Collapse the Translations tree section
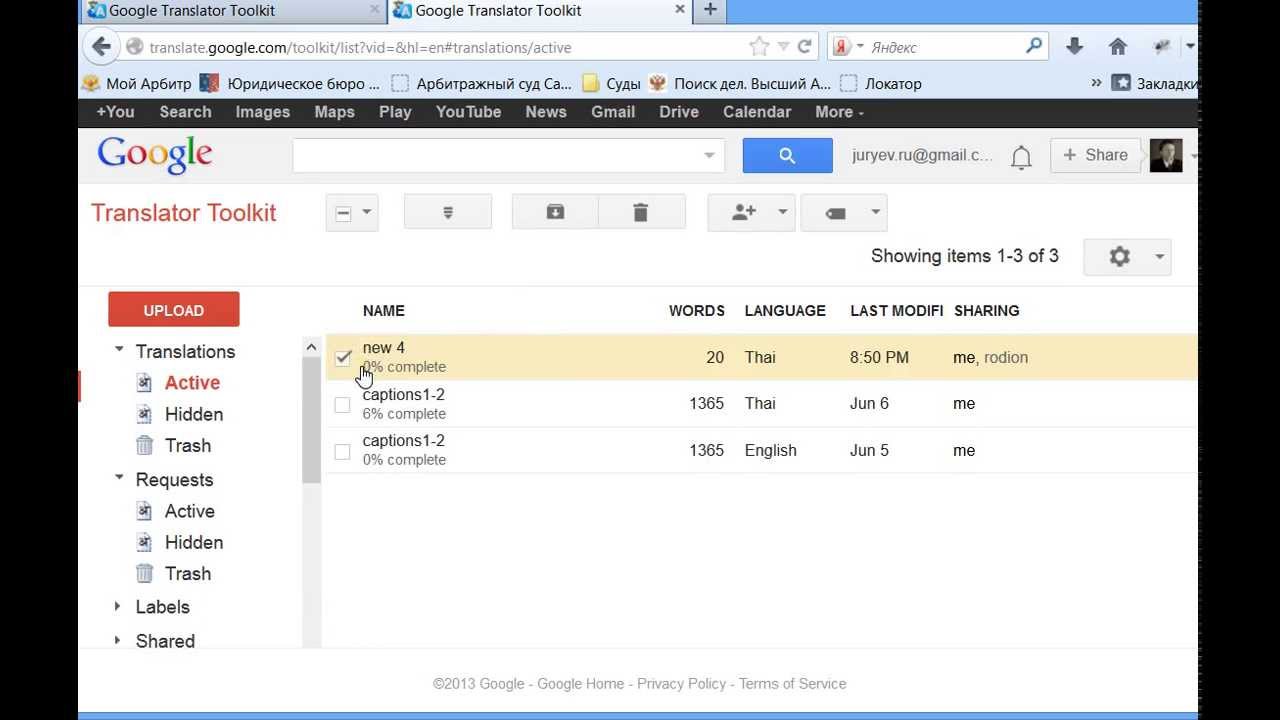This screenshot has width=1280, height=720. pyautogui.click(x=119, y=350)
